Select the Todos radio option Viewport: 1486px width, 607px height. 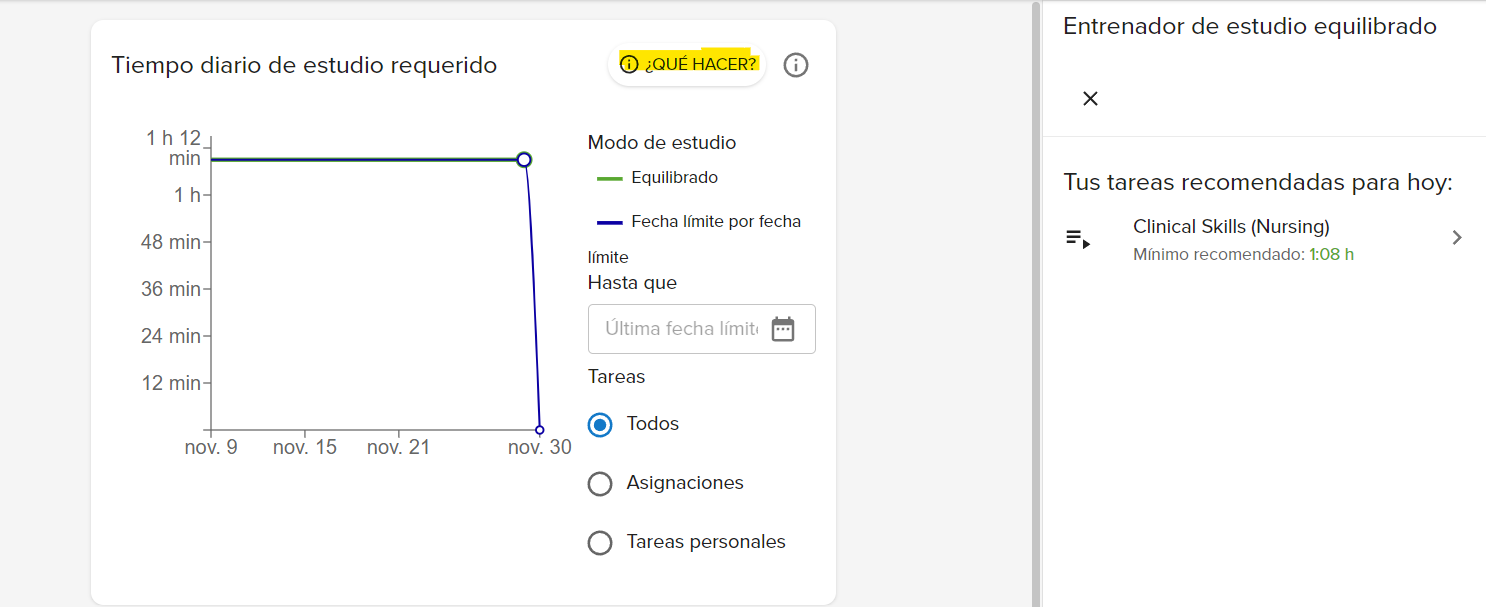tap(600, 425)
